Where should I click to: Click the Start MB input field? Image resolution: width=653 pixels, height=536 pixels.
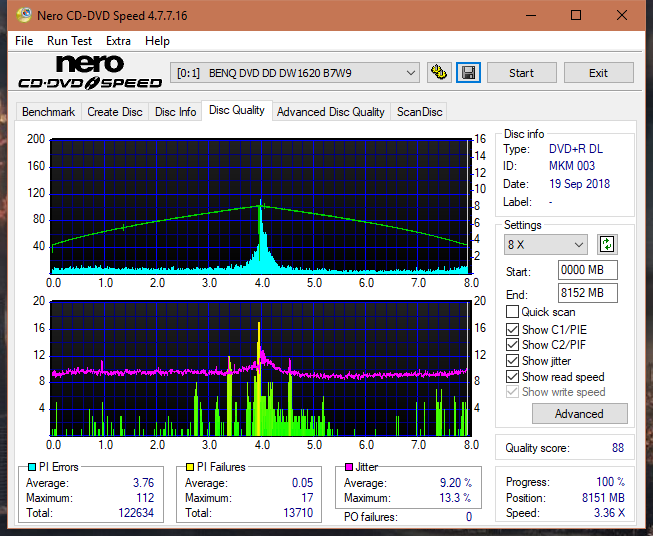point(587,270)
